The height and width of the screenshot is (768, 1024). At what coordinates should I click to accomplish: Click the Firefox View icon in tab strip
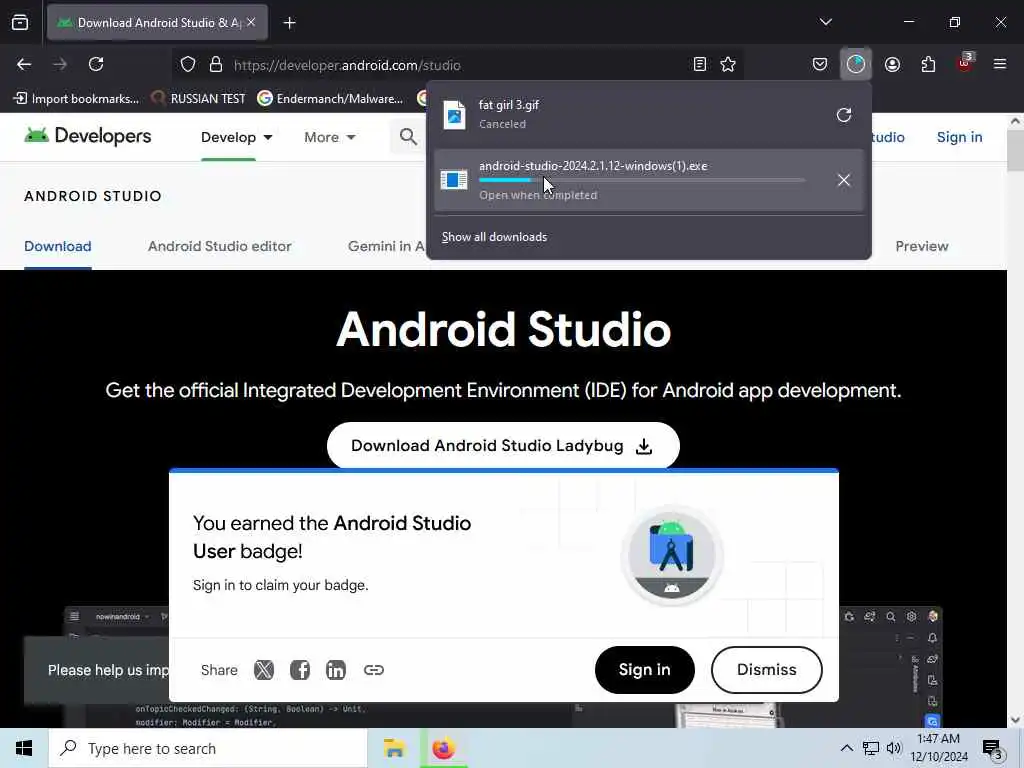[x=20, y=23]
